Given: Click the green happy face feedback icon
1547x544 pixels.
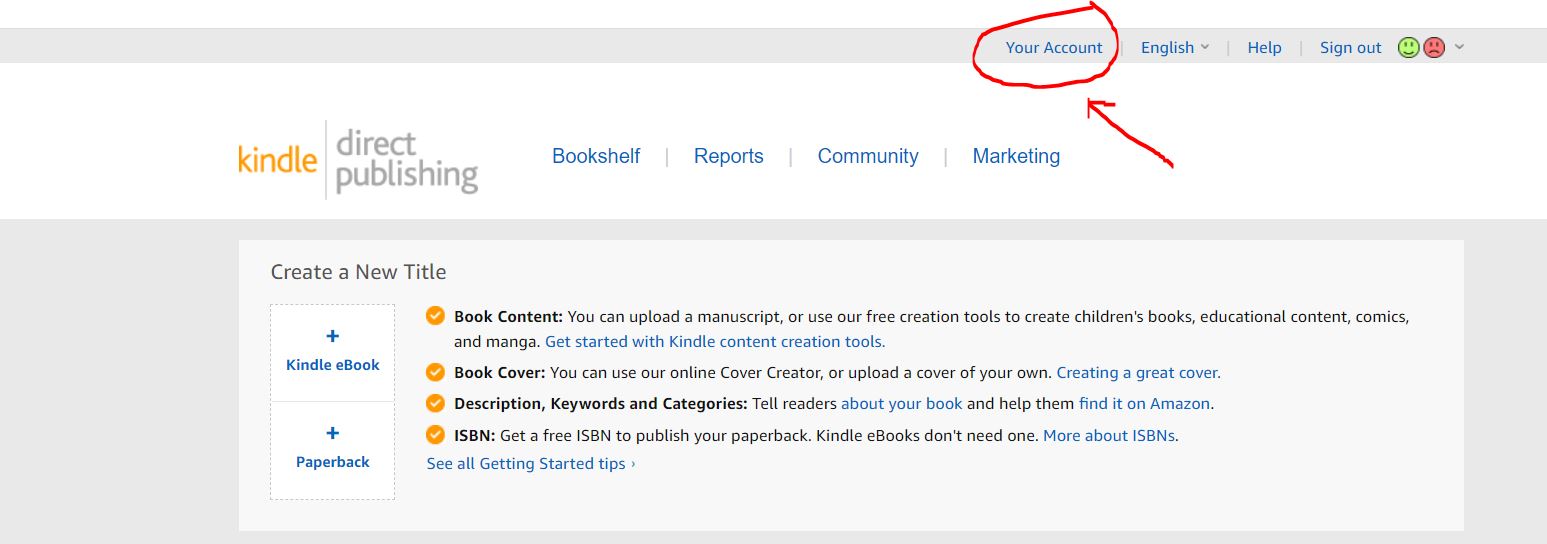Looking at the screenshot, I should tap(1409, 47).
